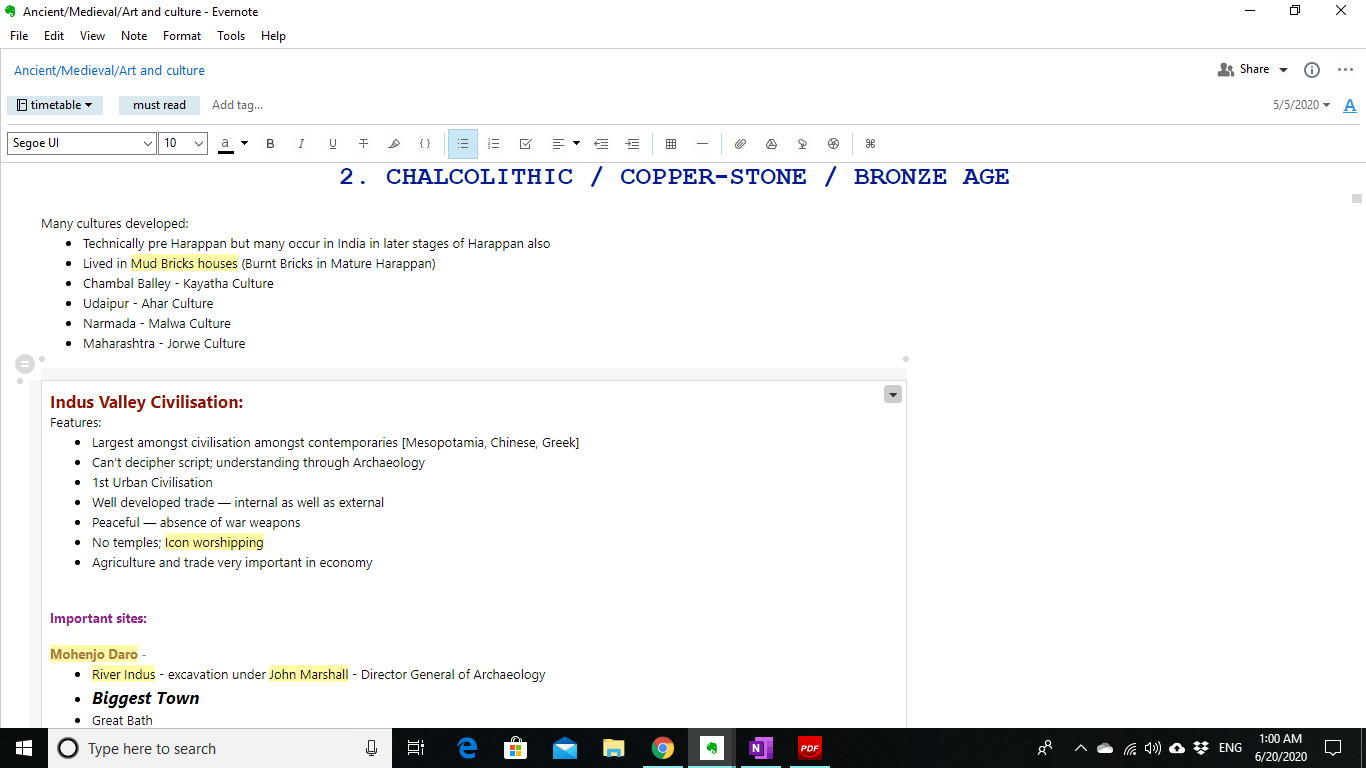Open File Explorer from the taskbar
This screenshot has height=768, width=1366.
click(x=613, y=748)
